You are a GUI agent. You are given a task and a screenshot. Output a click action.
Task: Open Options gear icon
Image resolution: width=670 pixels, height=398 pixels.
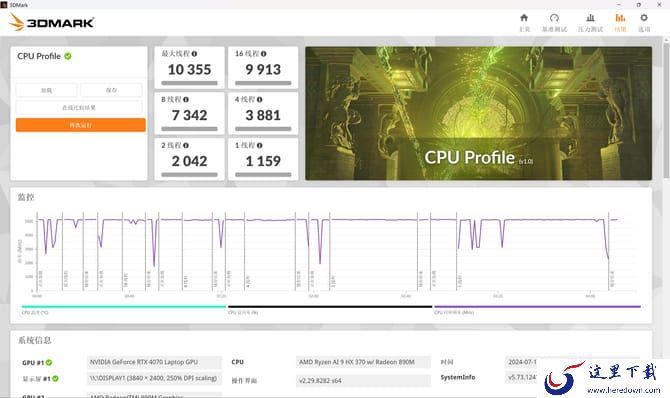tap(644, 18)
